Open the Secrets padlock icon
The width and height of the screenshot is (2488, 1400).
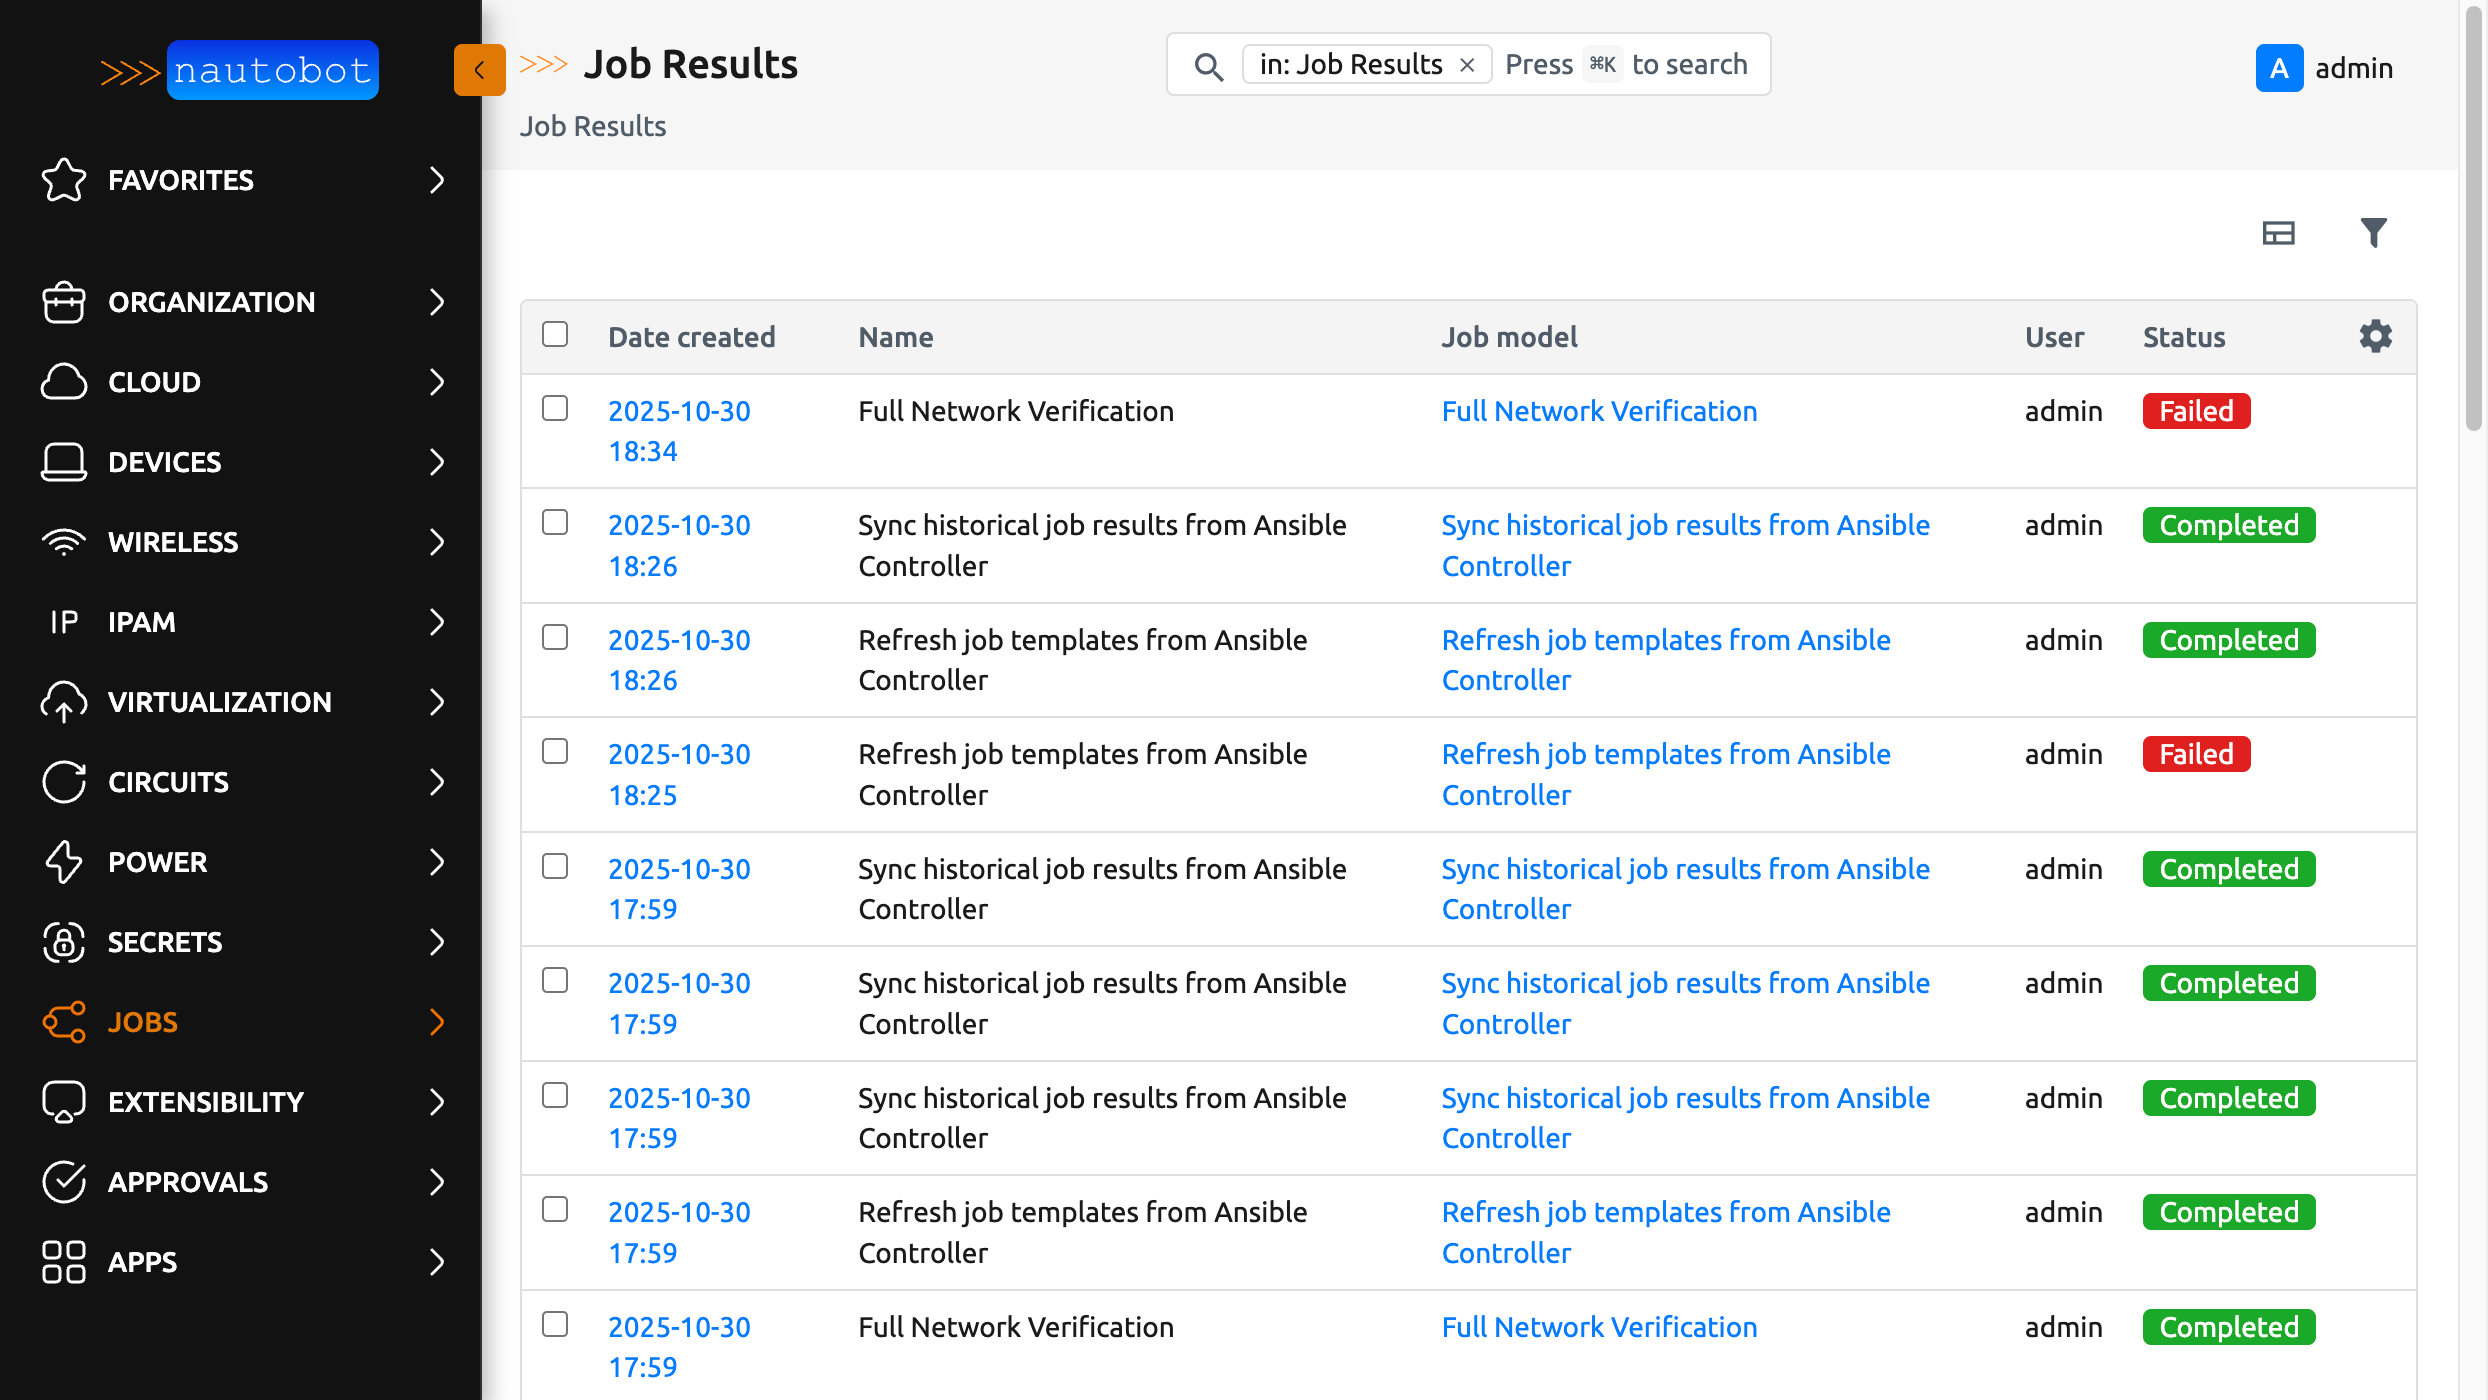point(63,942)
